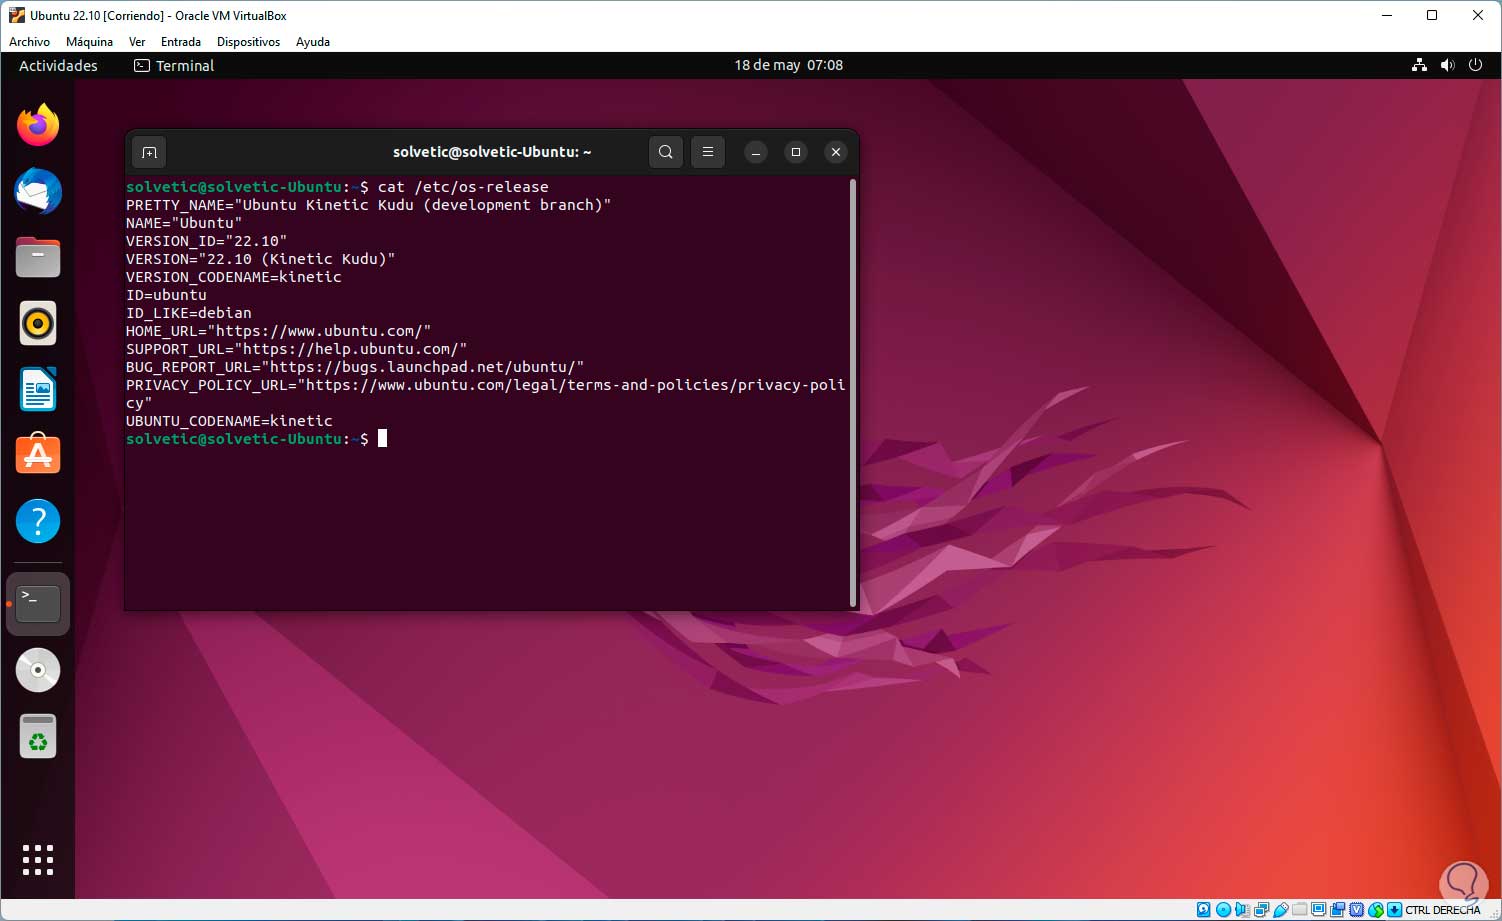Click the VirtualBox keyboard capture arrow icon
Viewport: 1502px width, 921px height.
pyautogui.click(x=1394, y=910)
